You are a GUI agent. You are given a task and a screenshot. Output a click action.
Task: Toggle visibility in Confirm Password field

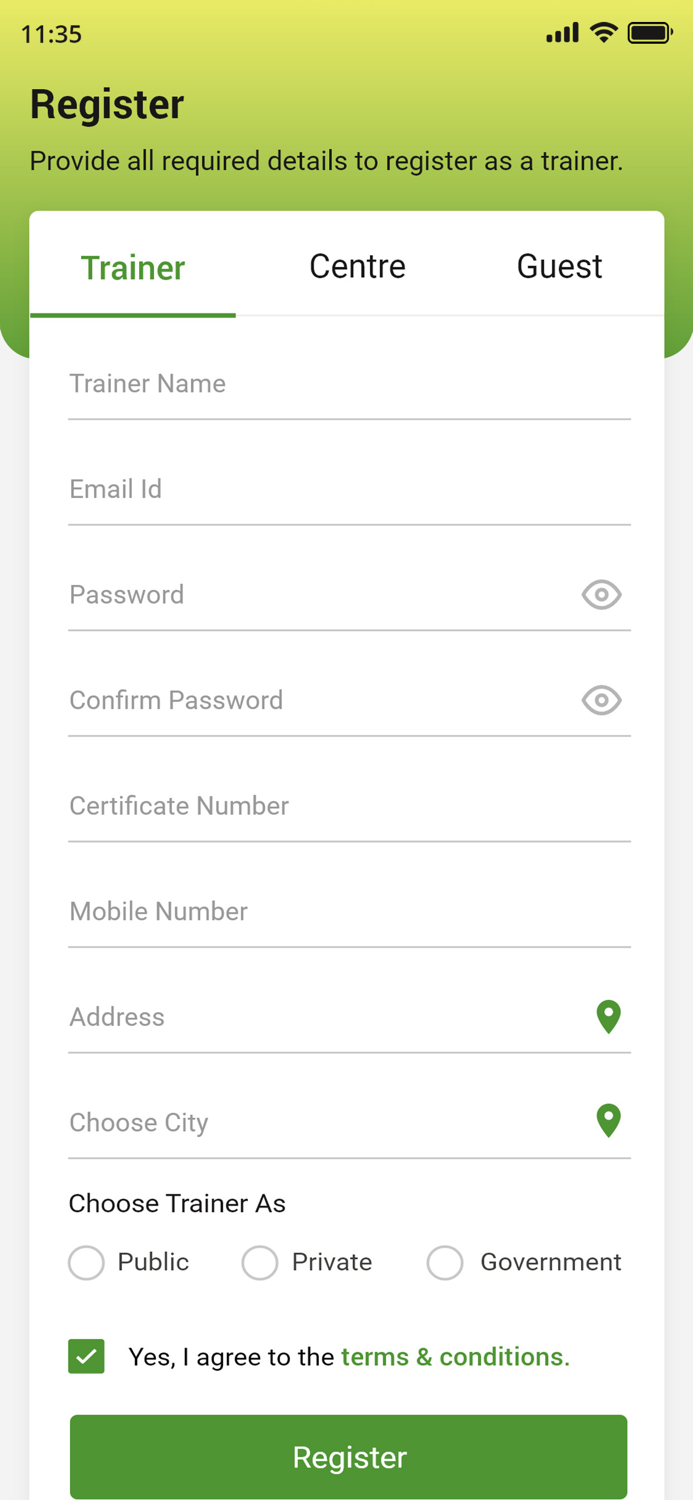[601, 700]
